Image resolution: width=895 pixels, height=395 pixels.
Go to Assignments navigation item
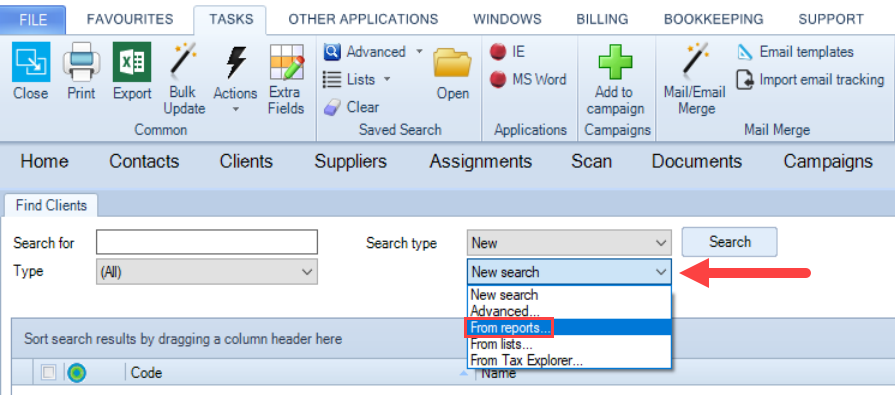click(x=481, y=162)
